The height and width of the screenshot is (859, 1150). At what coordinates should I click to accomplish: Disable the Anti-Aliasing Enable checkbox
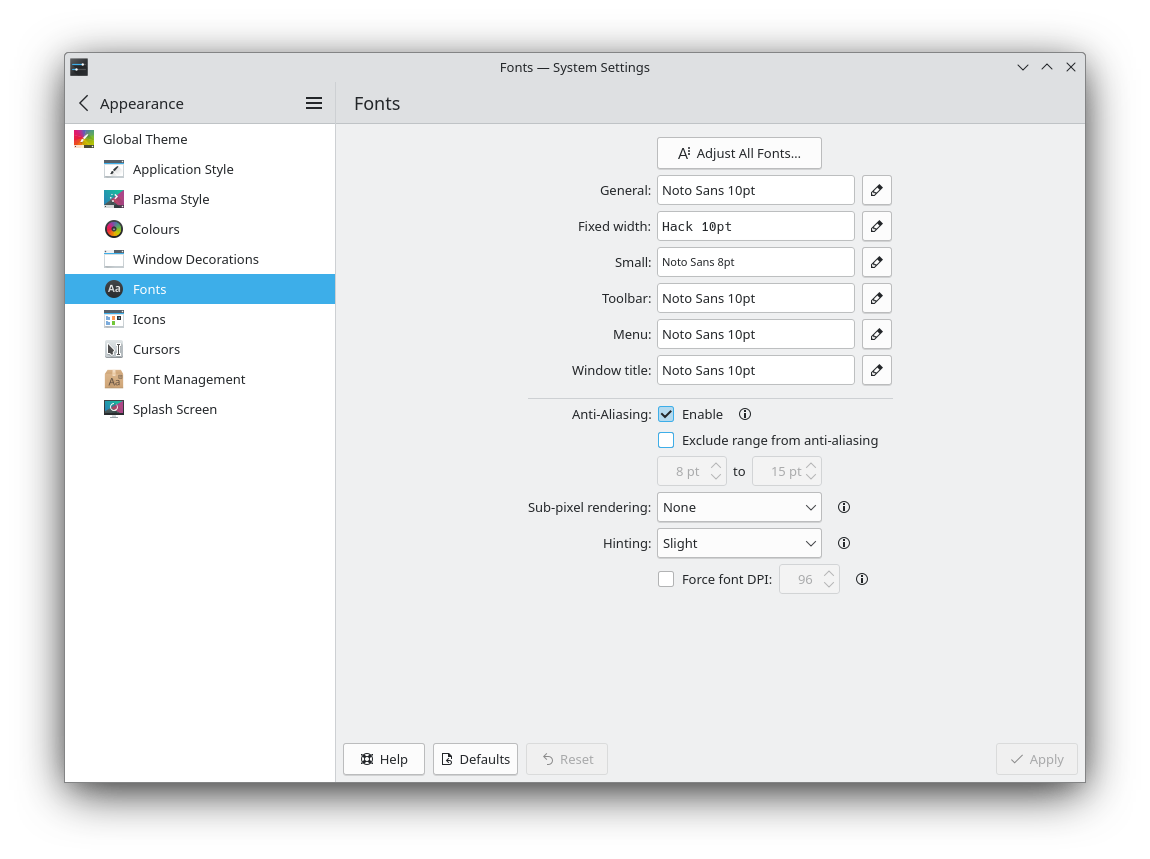[x=666, y=414]
